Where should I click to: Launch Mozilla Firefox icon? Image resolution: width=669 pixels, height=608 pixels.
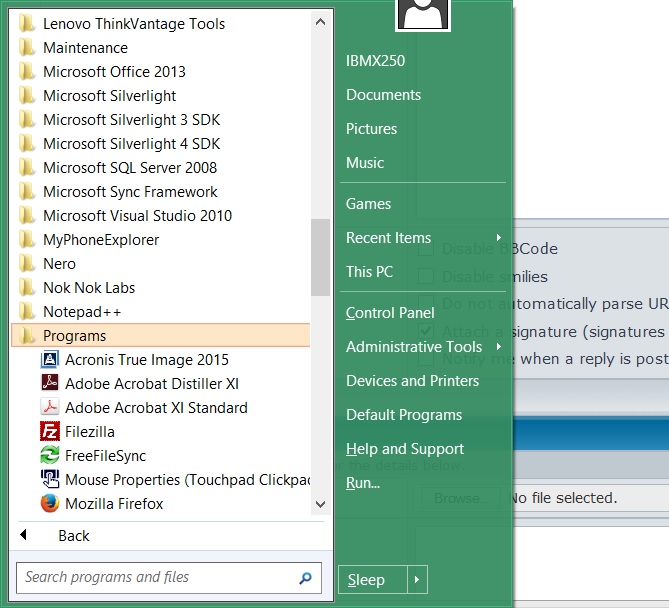50,504
